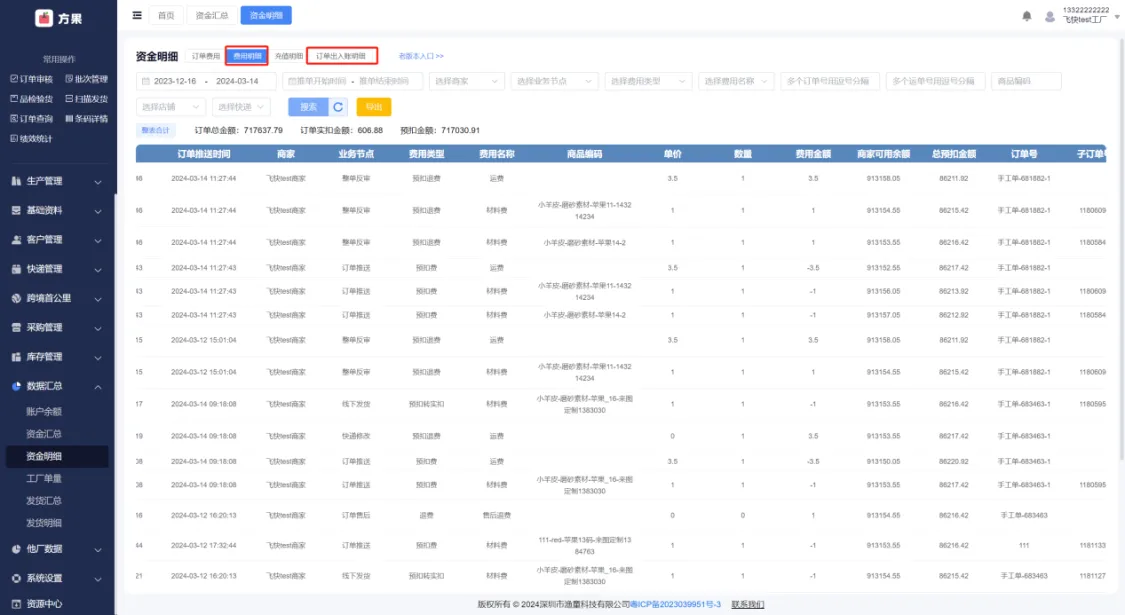Viewport: 1125px width, 615px height.
Task: Collapse sidebar with the hamburger menu icon
Action: 137,15
